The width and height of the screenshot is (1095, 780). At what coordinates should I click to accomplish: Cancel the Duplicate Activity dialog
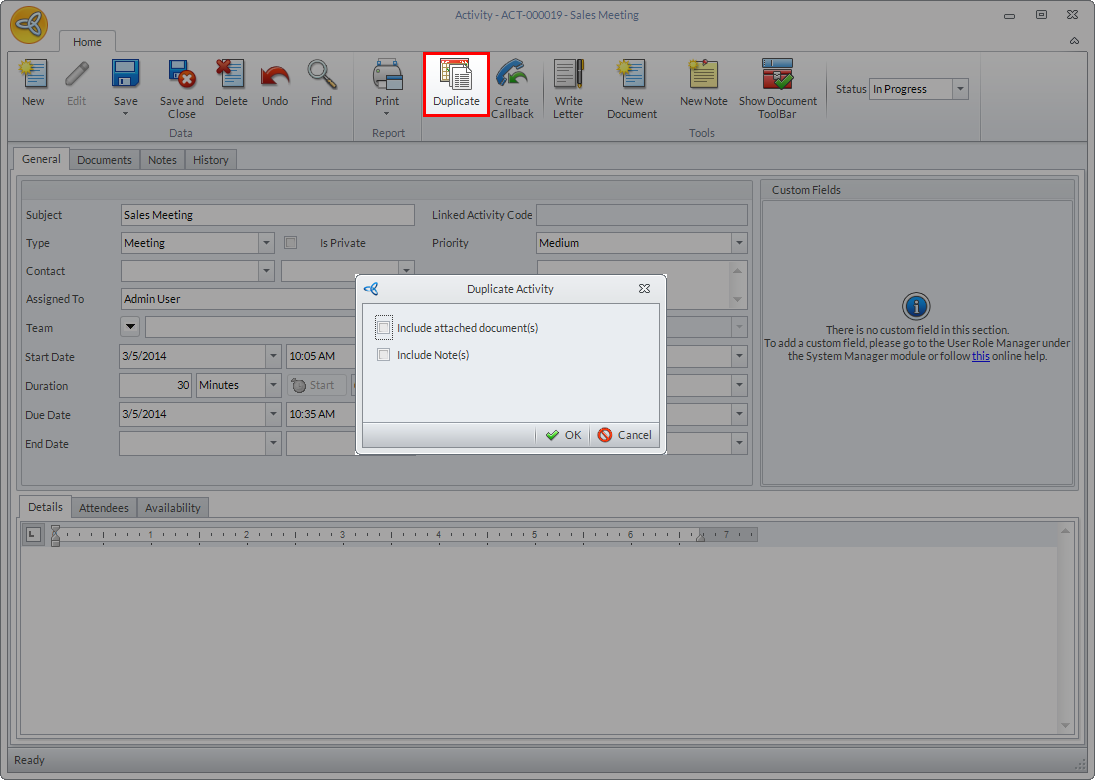(625, 435)
